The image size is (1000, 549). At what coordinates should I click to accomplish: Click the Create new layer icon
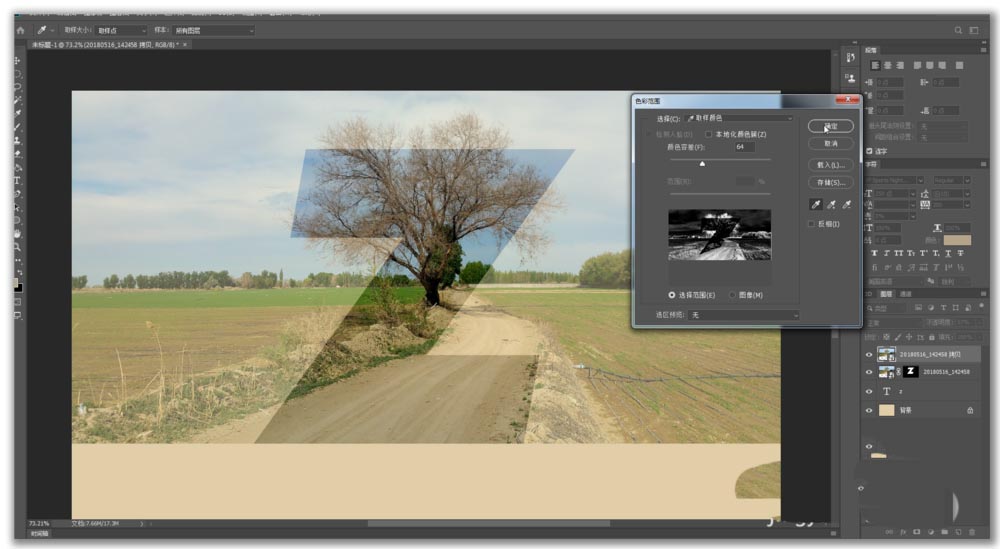point(959,532)
